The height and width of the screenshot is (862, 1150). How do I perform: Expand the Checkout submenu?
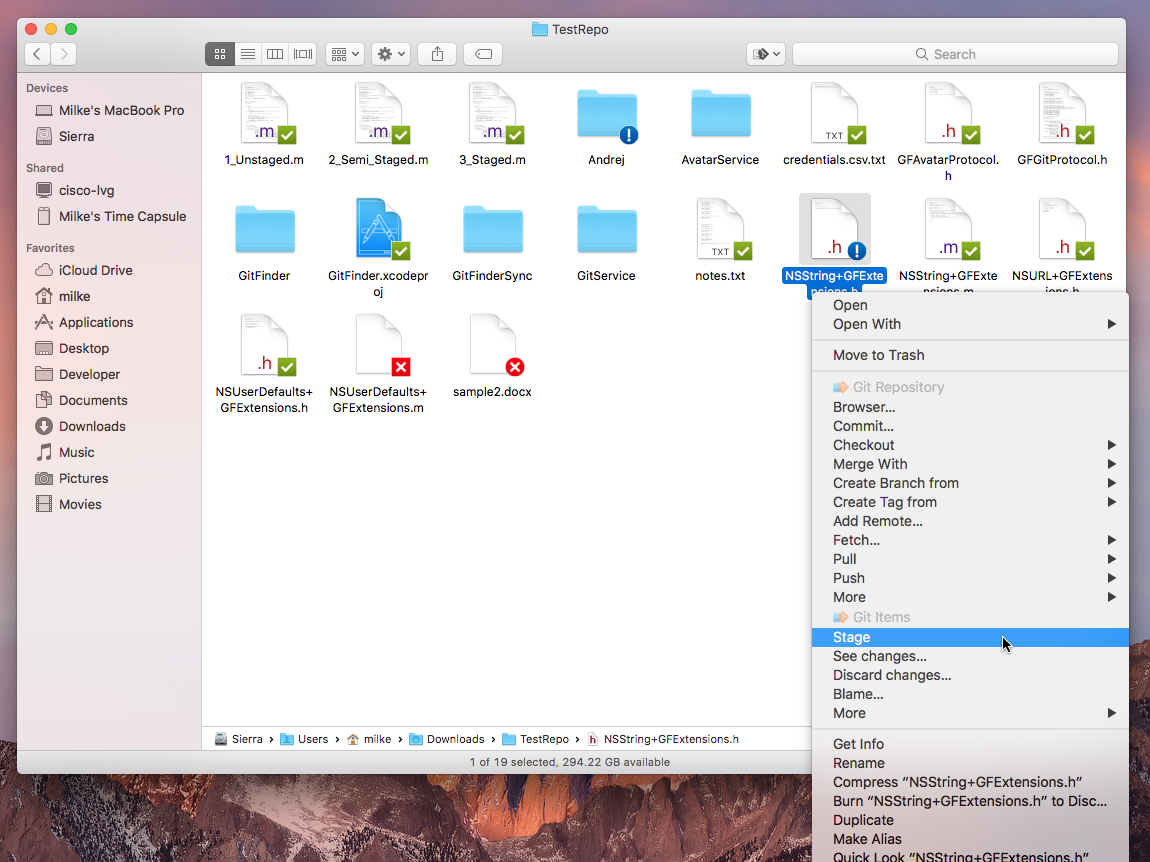click(x=864, y=445)
